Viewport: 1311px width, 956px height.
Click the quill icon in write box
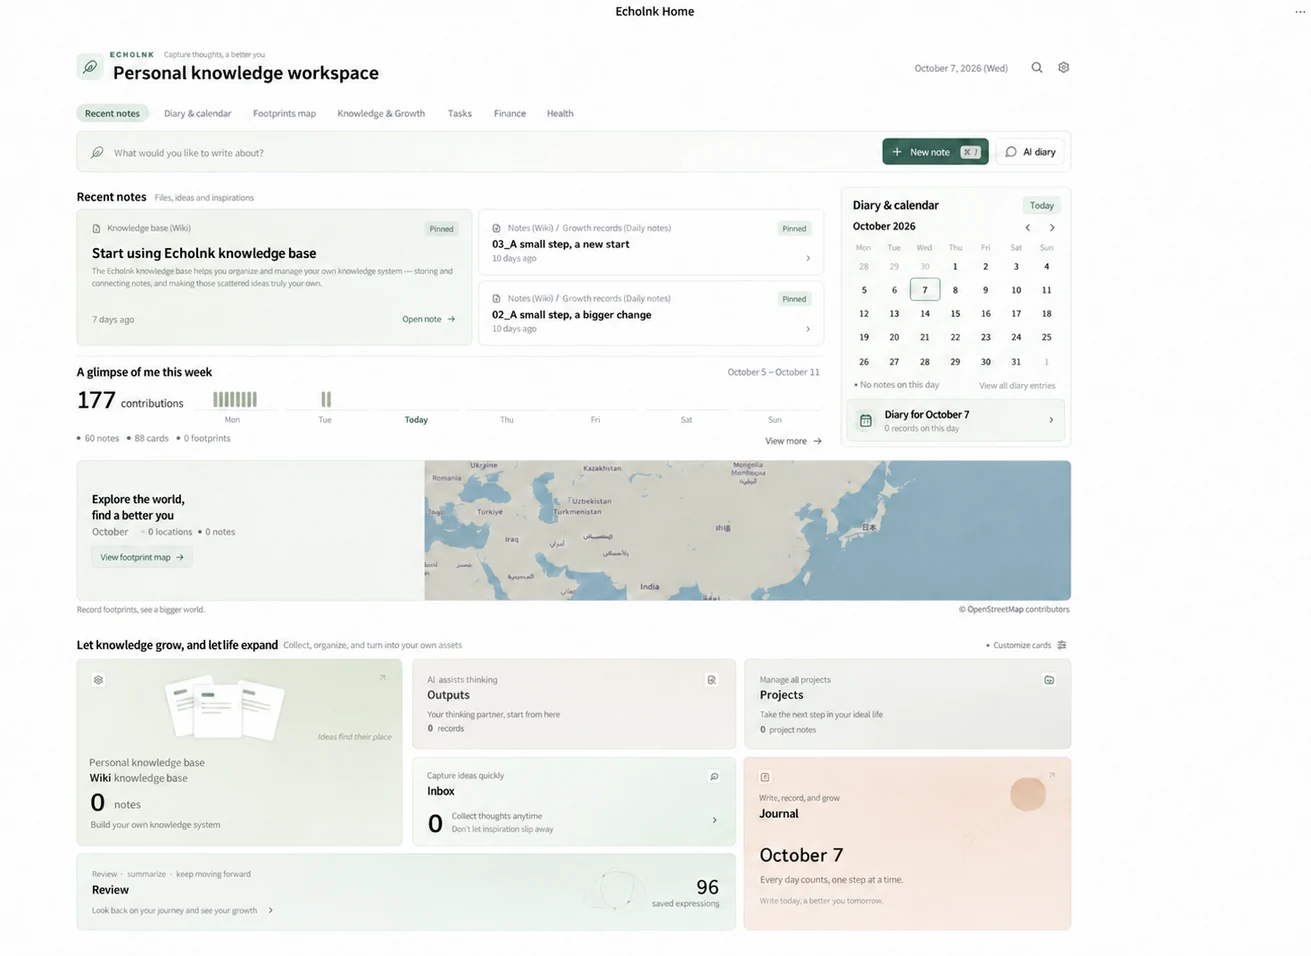[97, 153]
